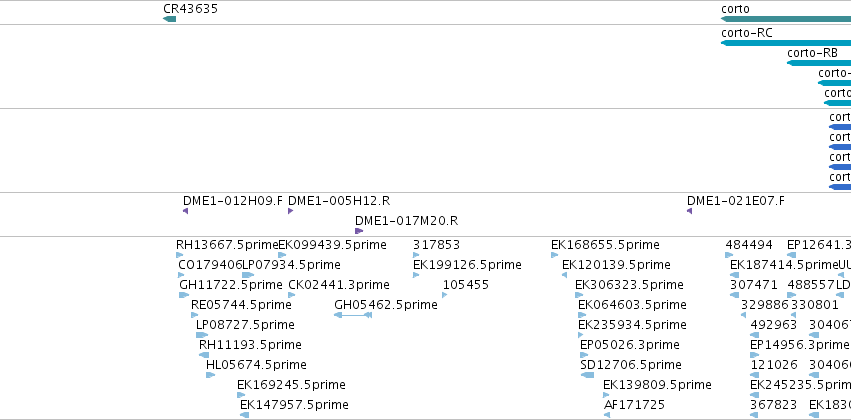
Task: Click the SD12706.5prime EST arrow
Action: point(587,375)
